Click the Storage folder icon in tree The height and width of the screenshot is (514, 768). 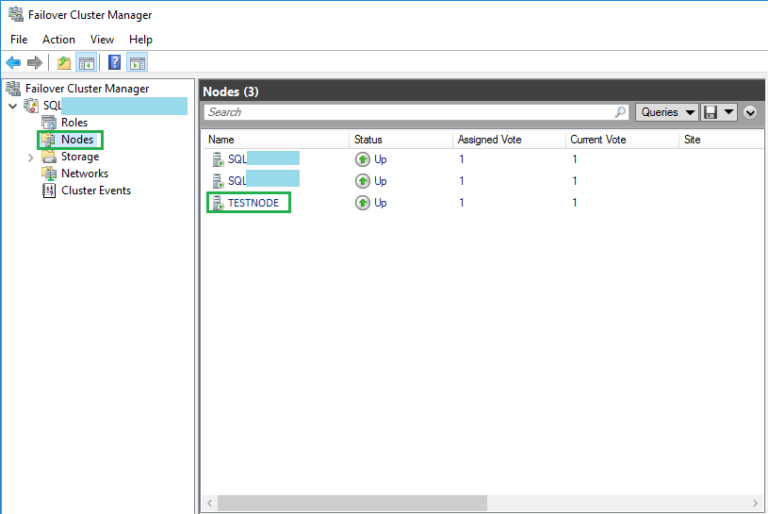click(49, 156)
